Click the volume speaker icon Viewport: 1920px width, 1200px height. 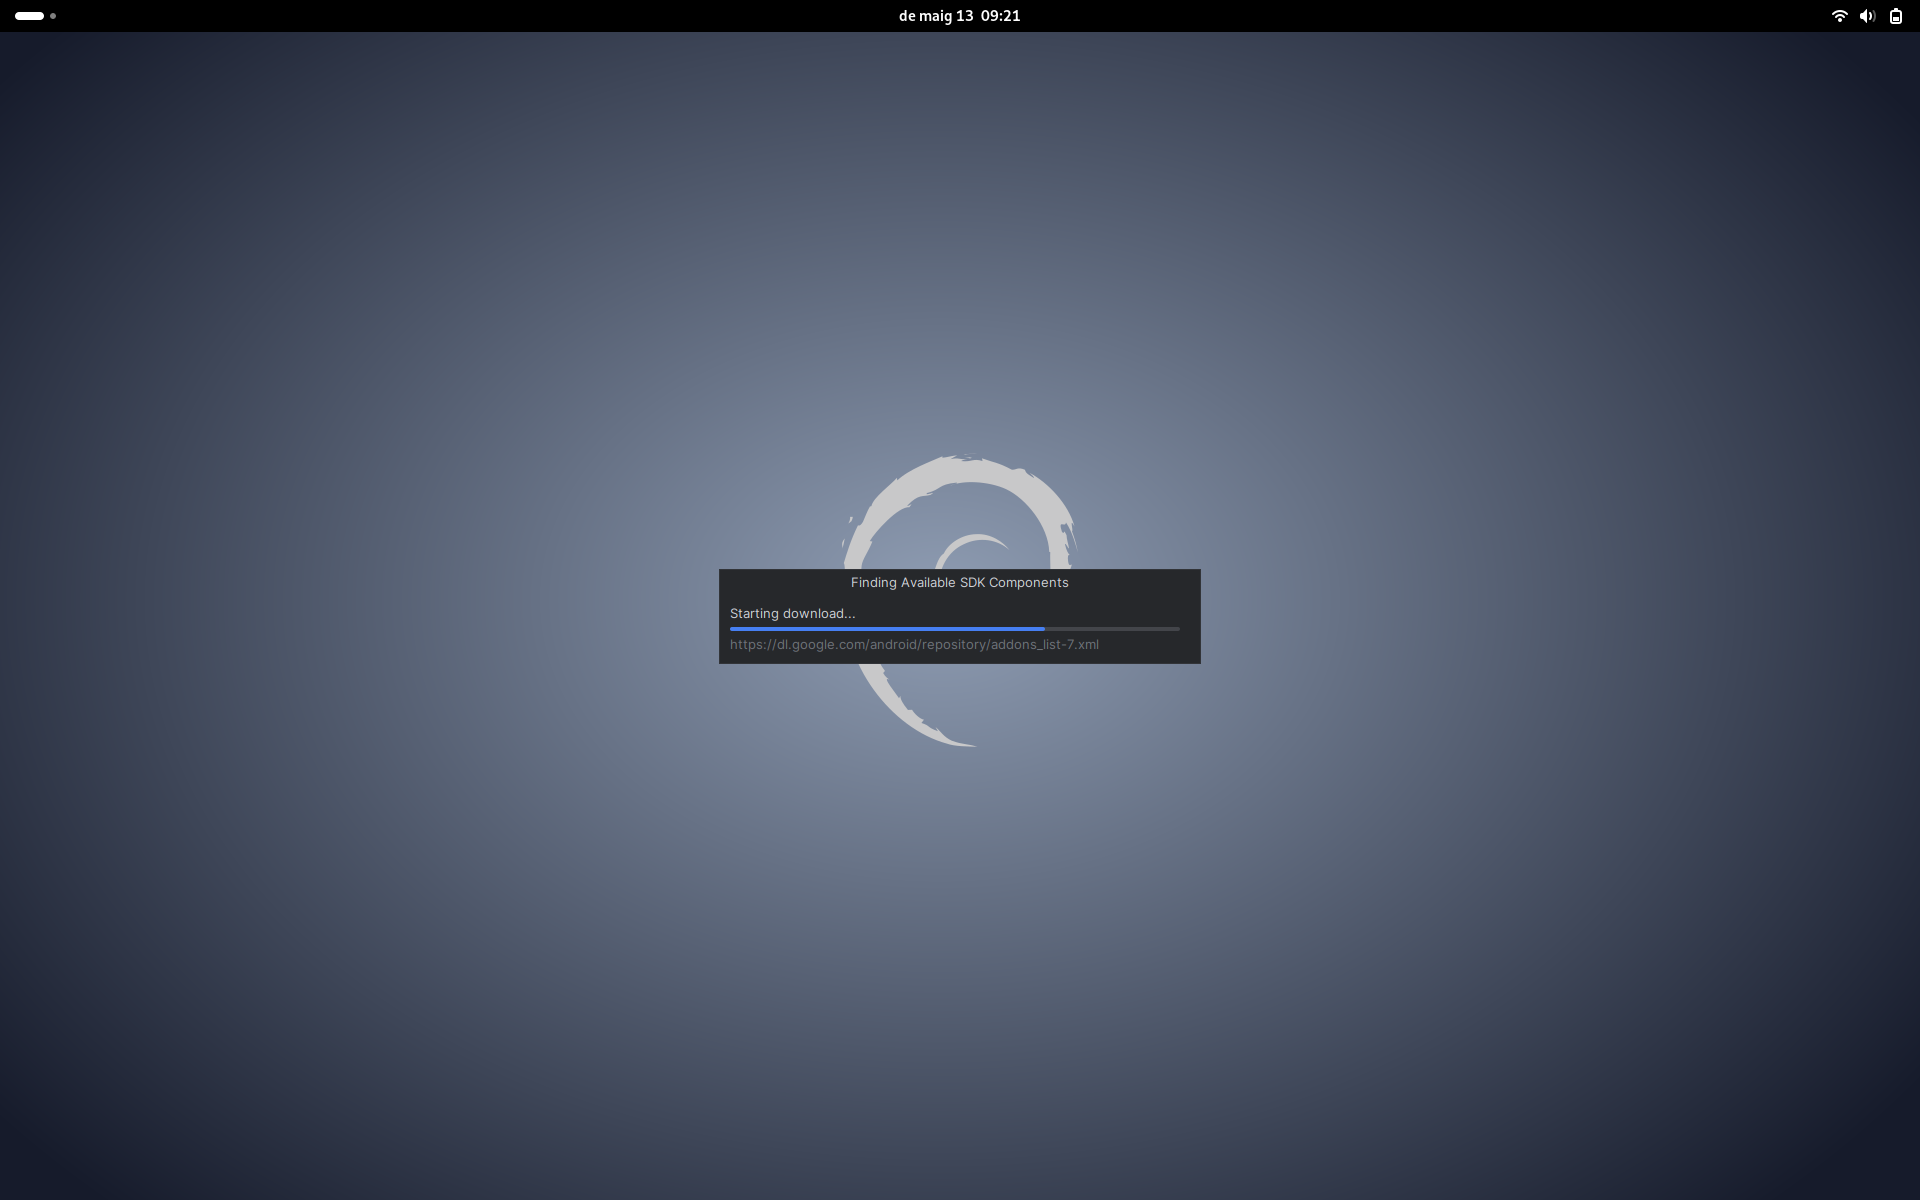pyautogui.click(x=1867, y=16)
